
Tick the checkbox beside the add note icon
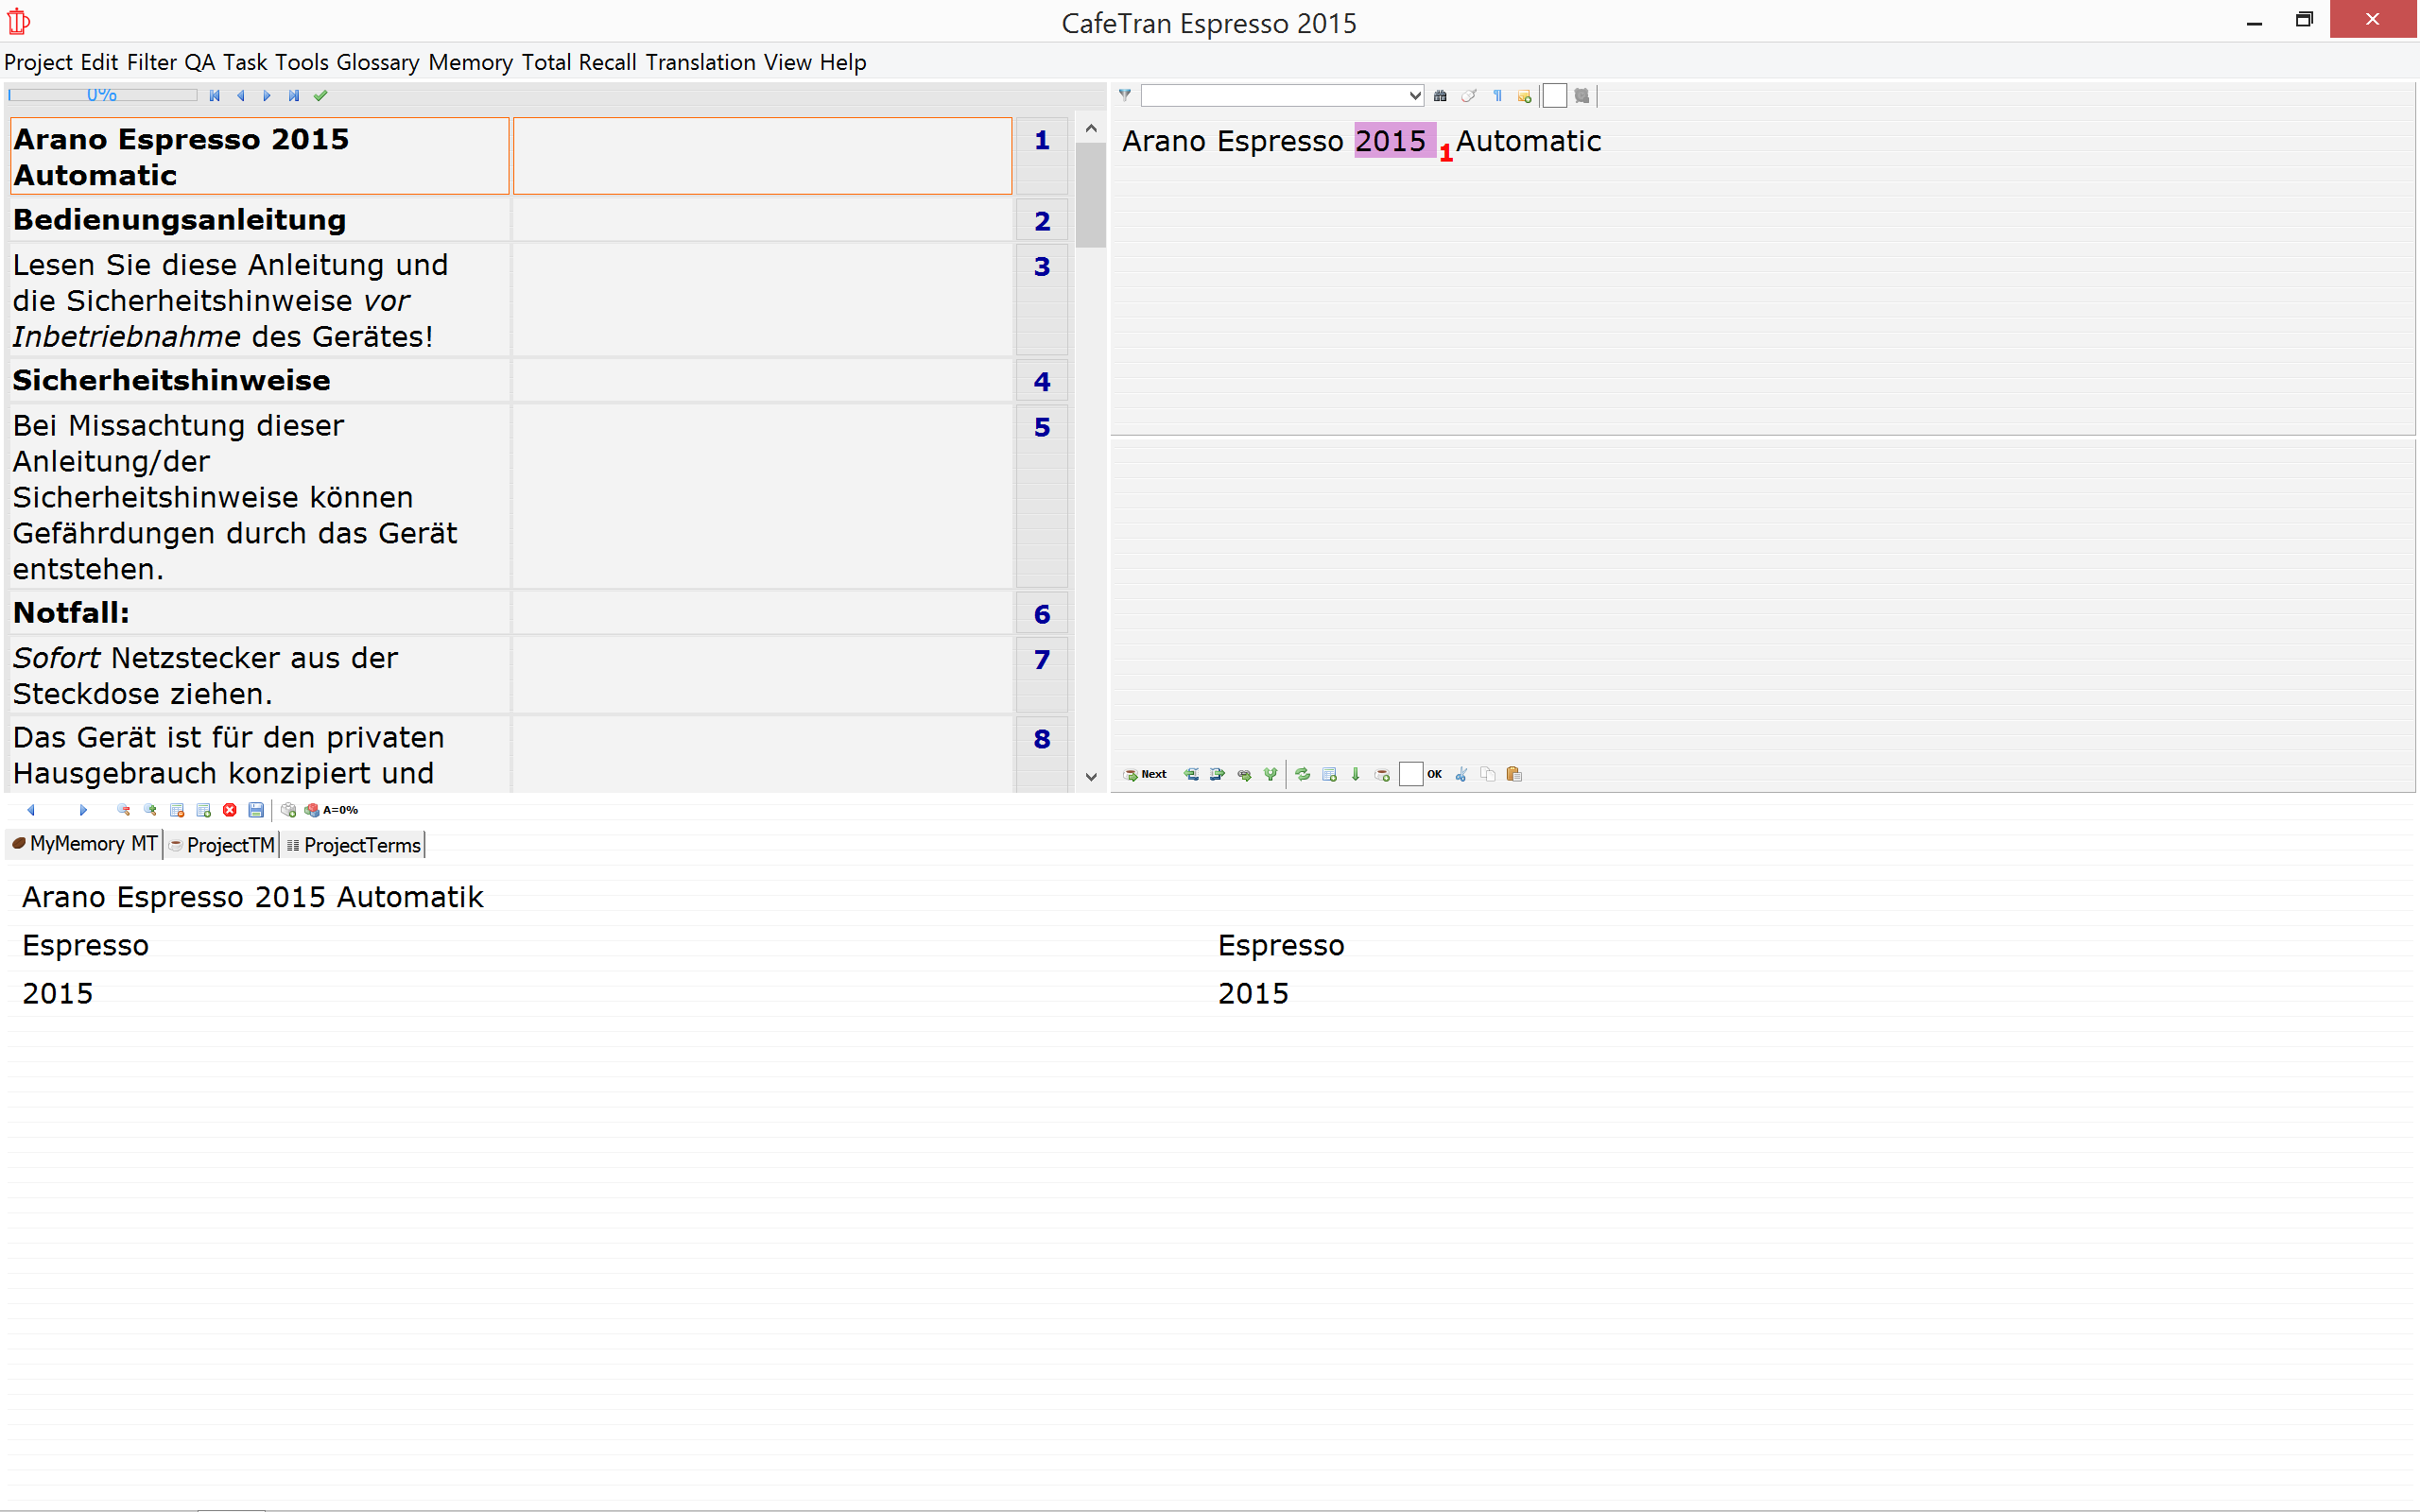[x=1554, y=96]
